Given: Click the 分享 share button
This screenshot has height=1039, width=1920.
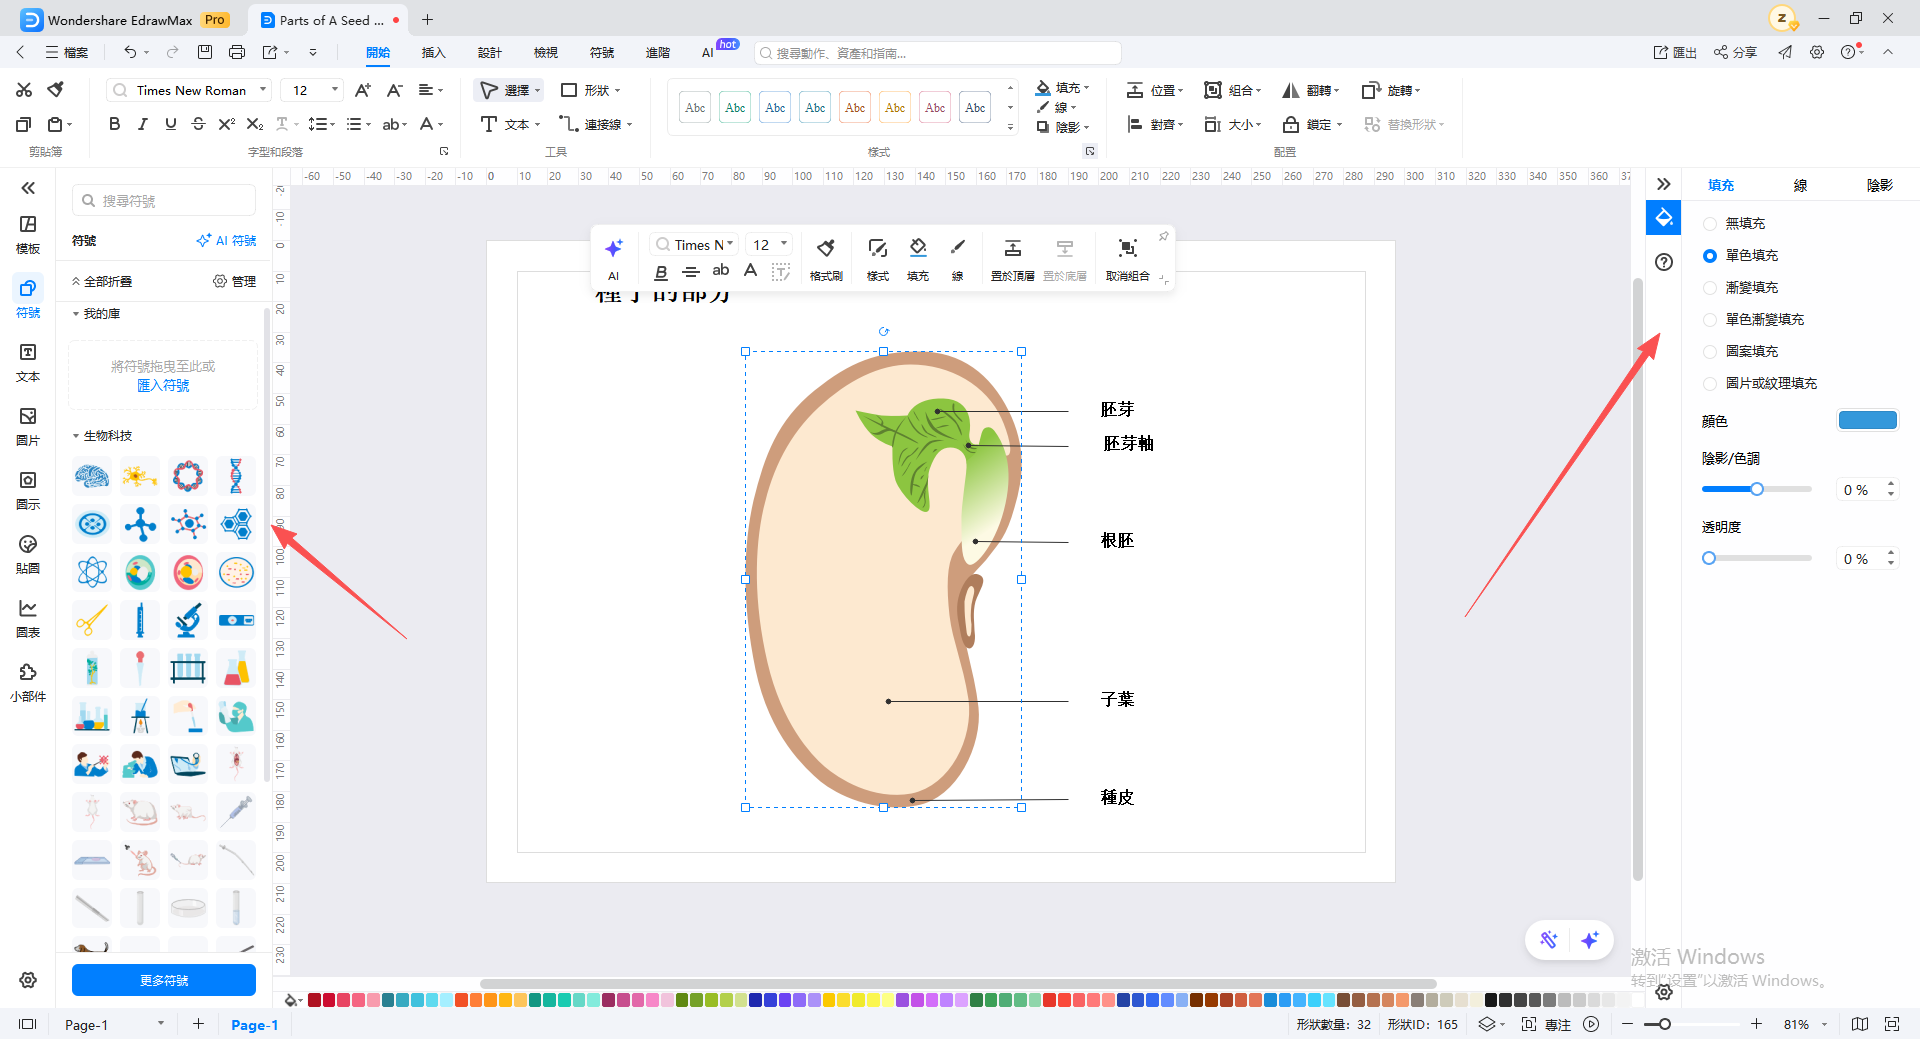Looking at the screenshot, I should tap(1735, 52).
